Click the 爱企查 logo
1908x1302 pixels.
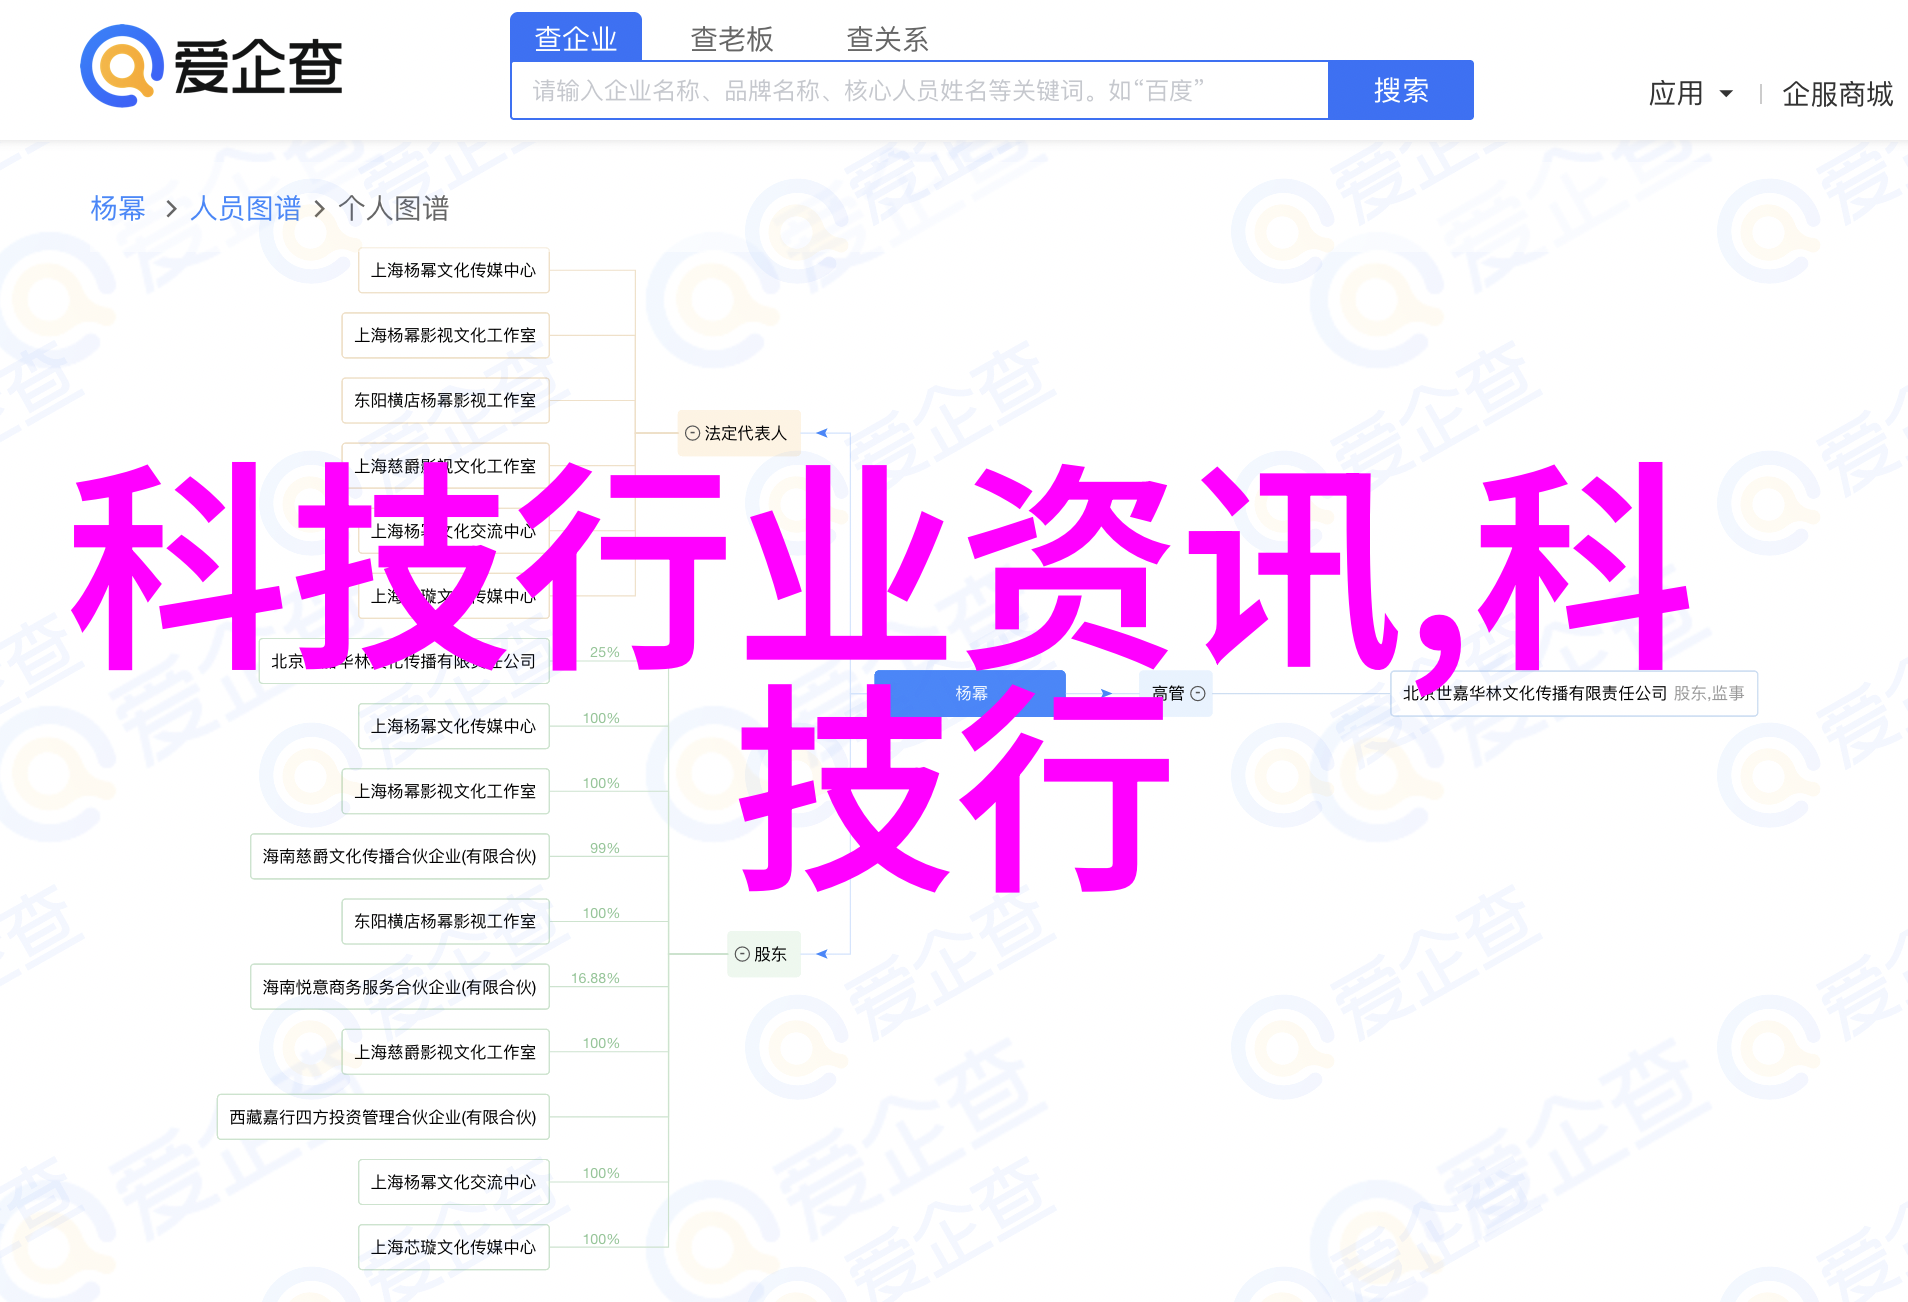[212, 66]
